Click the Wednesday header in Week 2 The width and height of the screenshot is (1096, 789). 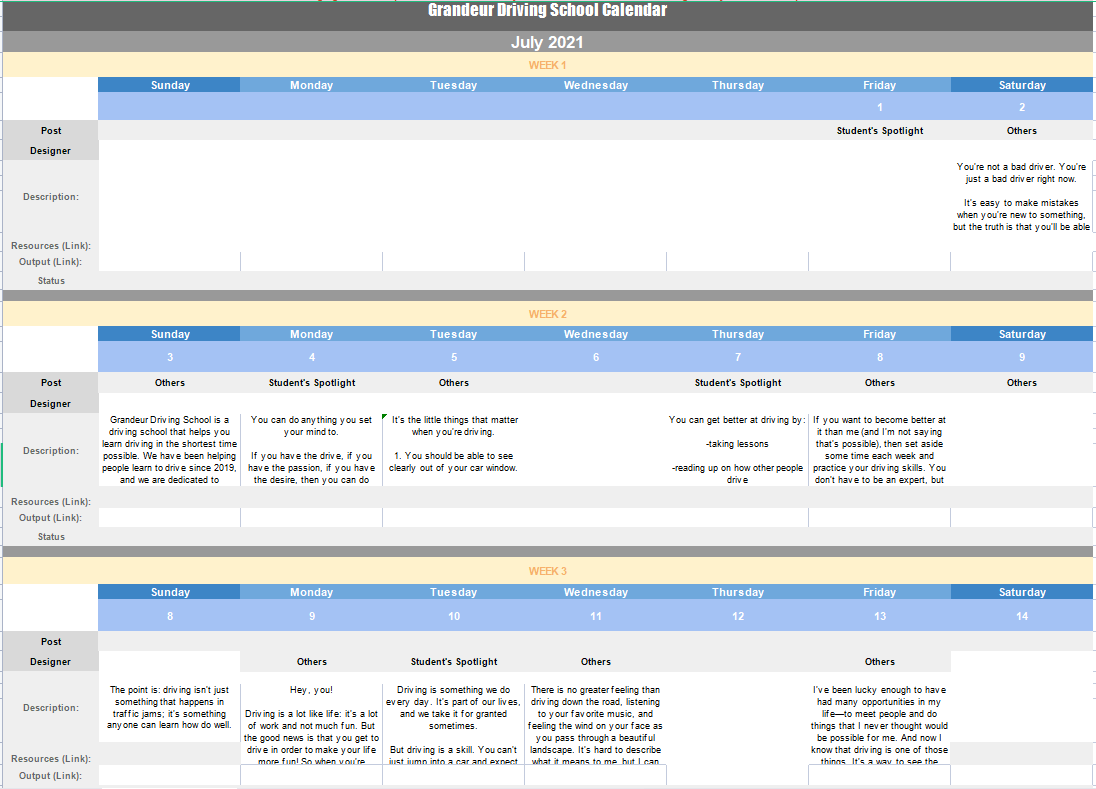click(596, 334)
